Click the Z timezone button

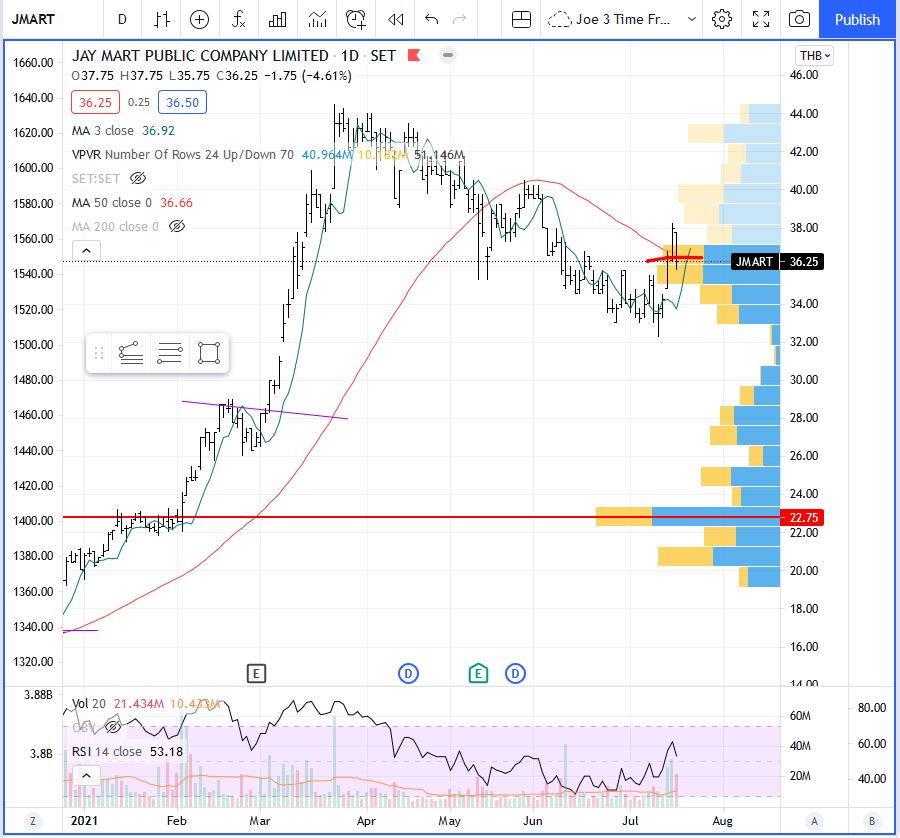pos(33,821)
